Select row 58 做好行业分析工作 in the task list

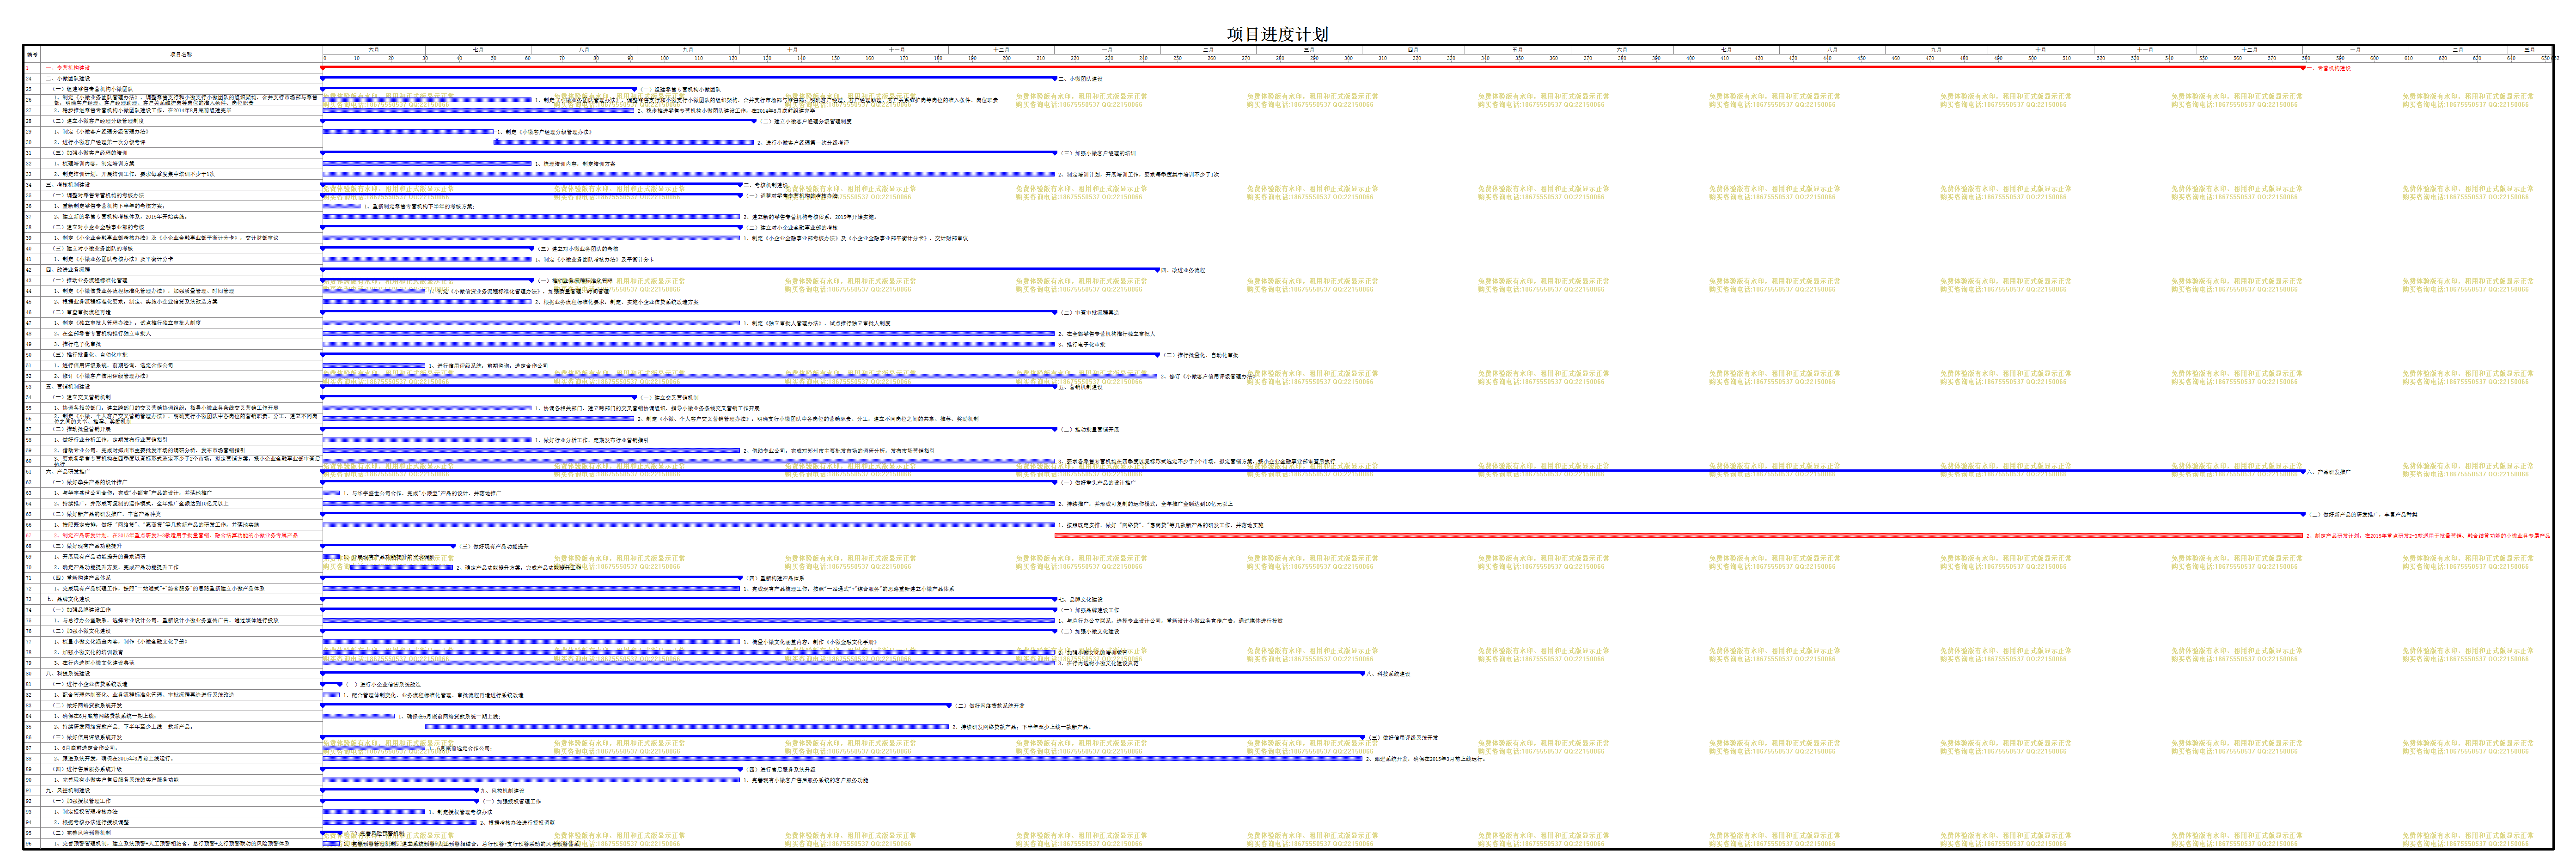(x=172, y=440)
